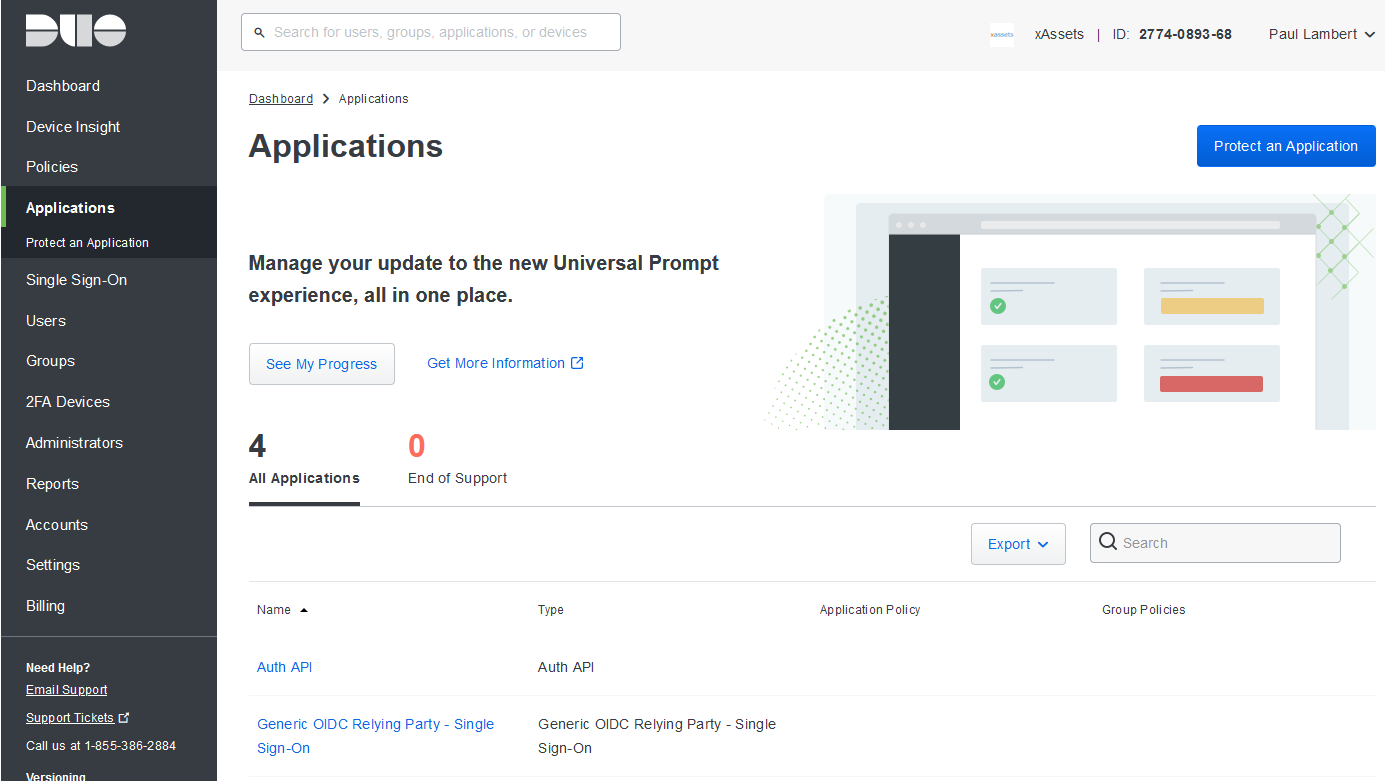The height and width of the screenshot is (781, 1385).
Task: Expand the Versioning section at the sidebar bottom
Action: [x=56, y=776]
